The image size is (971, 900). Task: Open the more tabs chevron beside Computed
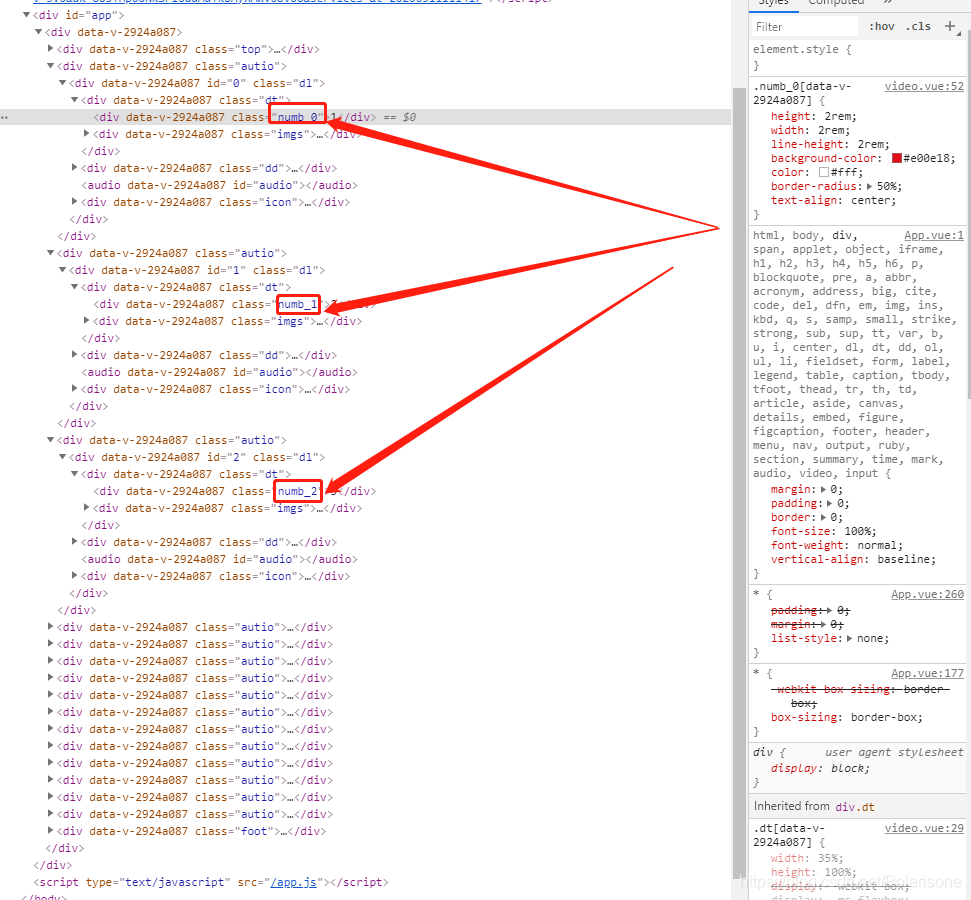tap(888, 2)
